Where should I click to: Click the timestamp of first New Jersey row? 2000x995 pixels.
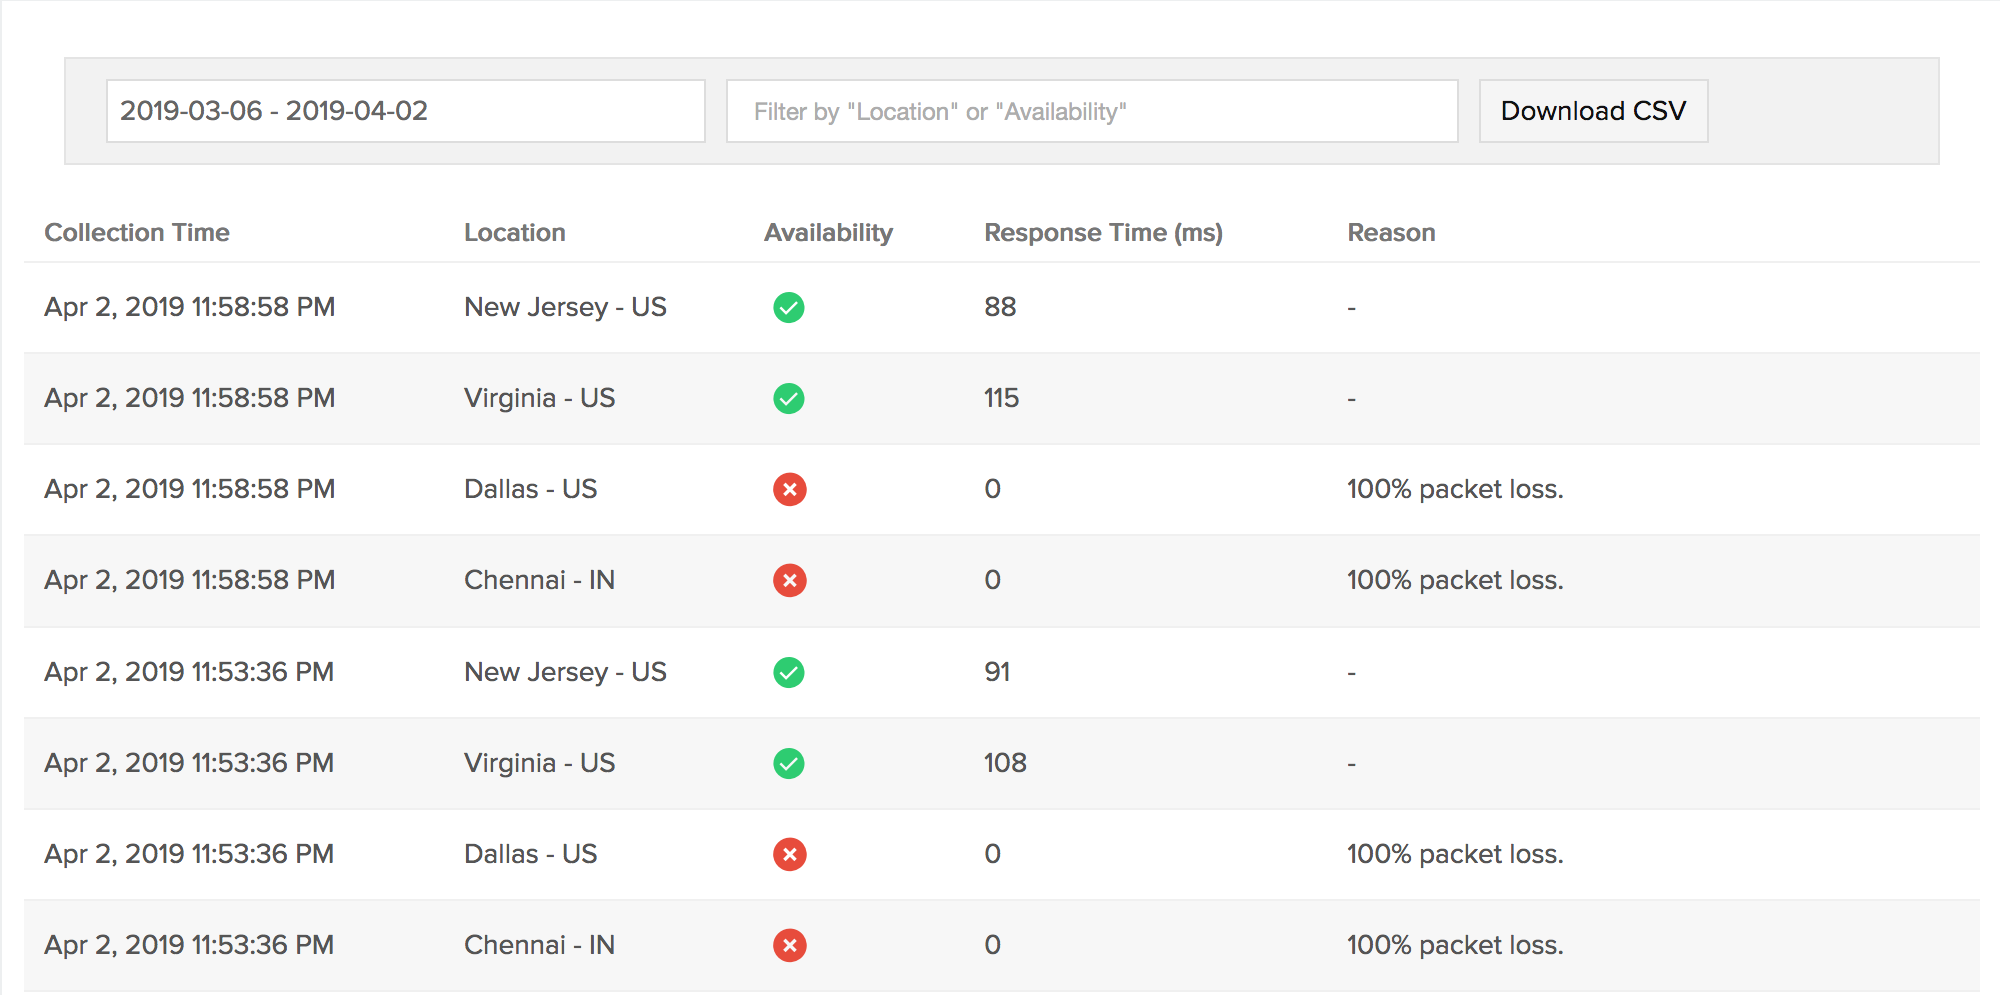point(189,307)
